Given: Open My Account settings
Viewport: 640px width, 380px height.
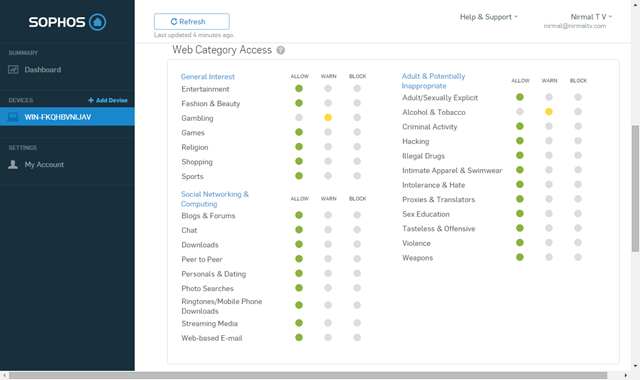Looking at the screenshot, I should (x=44, y=164).
